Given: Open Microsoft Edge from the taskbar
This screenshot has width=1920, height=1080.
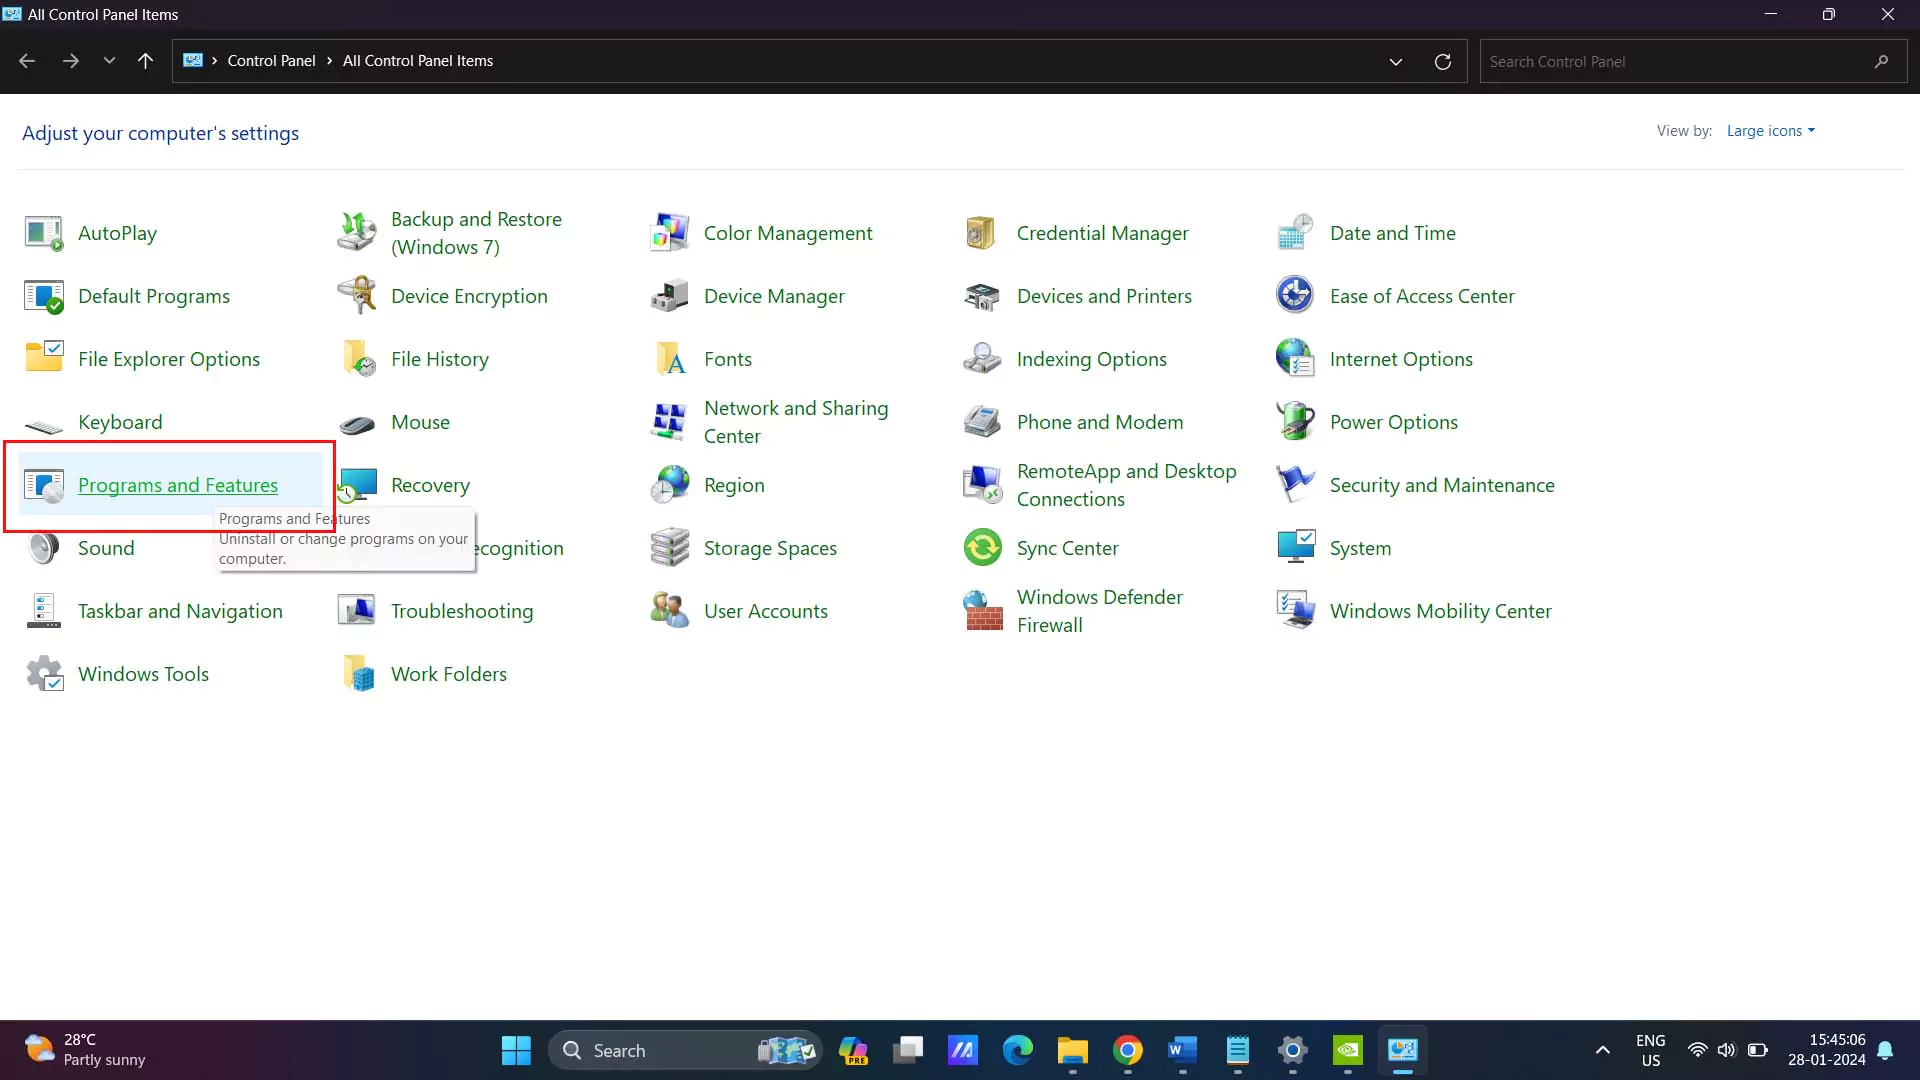Looking at the screenshot, I should [x=1017, y=1050].
